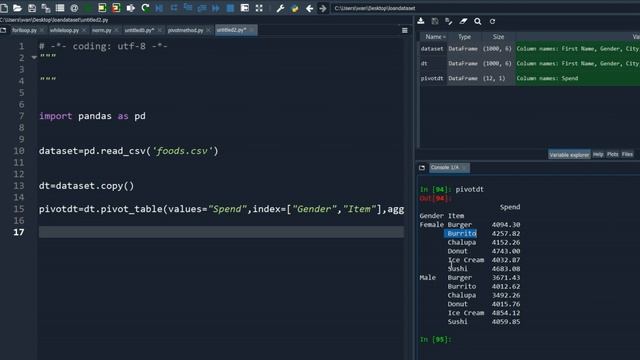
Task: Click the read_csv 'foods.csv' line
Action: pos(129,151)
